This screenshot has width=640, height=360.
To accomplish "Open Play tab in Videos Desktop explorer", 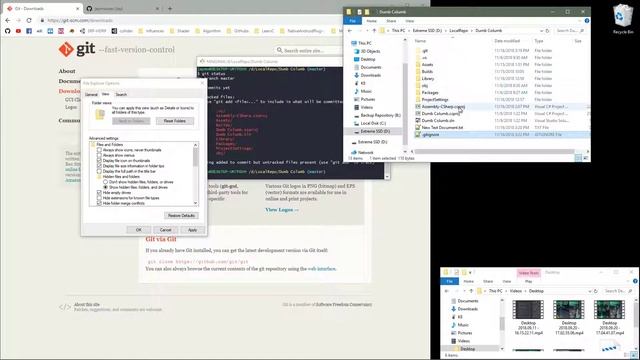I will click(528, 281).
